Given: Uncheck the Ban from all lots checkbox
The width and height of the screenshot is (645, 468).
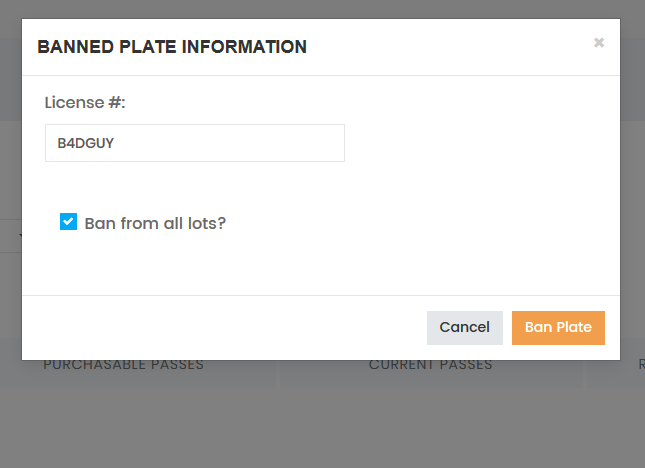Looking at the screenshot, I should point(68,222).
